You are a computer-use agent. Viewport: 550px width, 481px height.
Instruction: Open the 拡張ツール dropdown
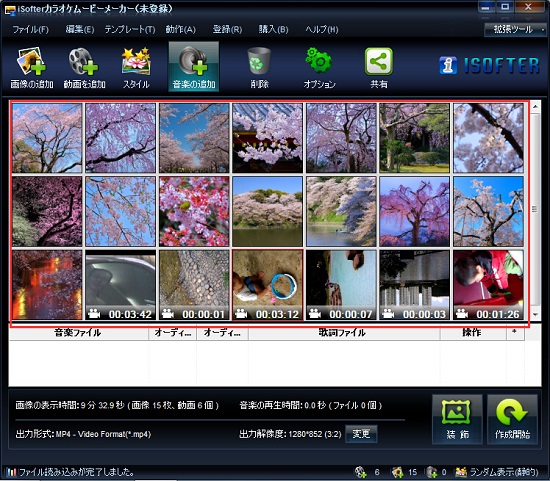click(515, 30)
